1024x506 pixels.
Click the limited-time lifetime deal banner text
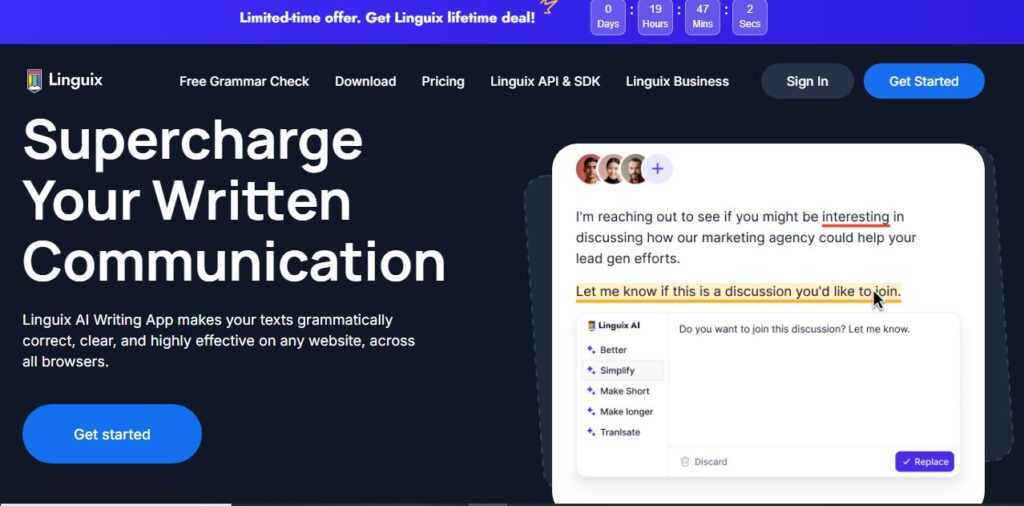point(387,18)
